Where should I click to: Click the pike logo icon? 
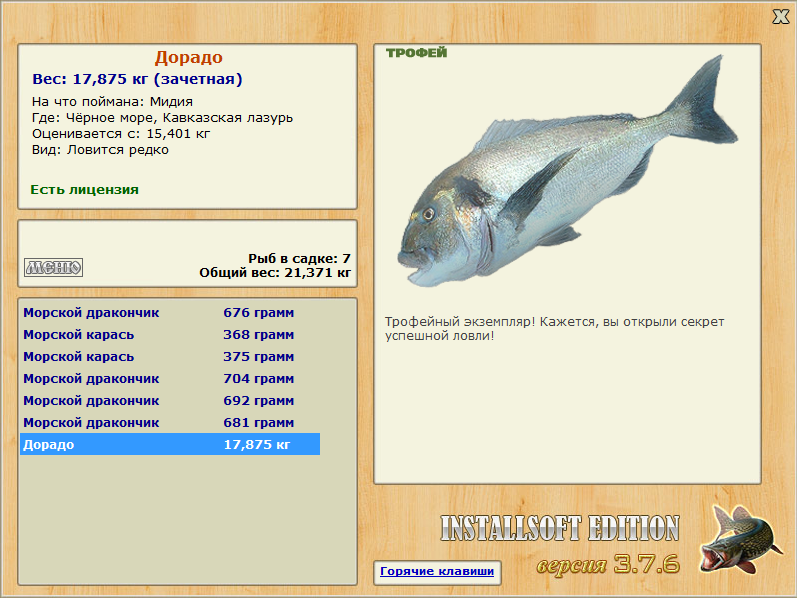coord(740,540)
